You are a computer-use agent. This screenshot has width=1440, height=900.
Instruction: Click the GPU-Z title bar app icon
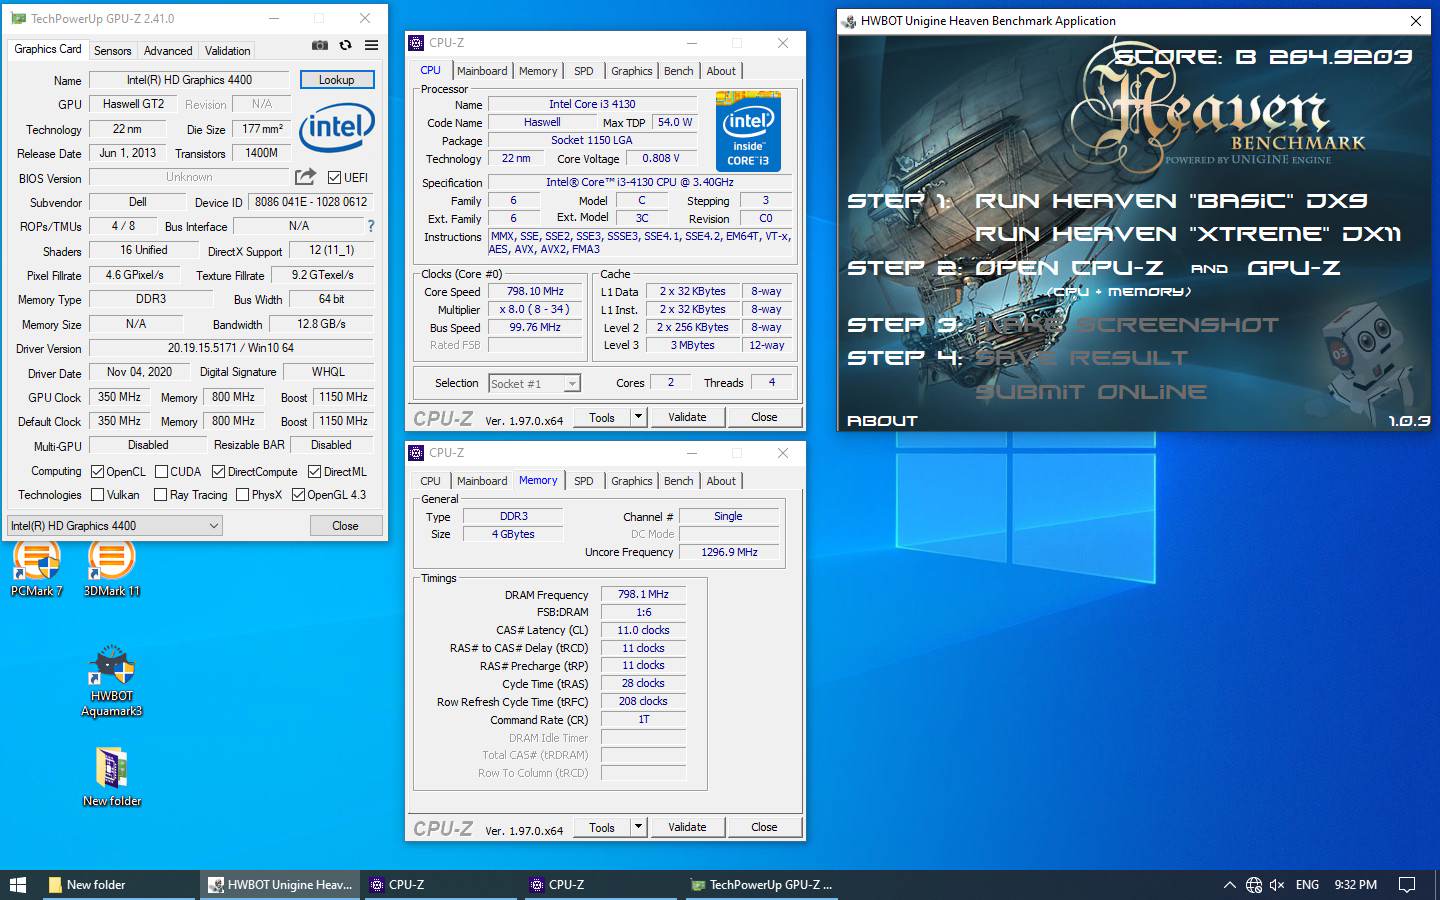click(17, 18)
